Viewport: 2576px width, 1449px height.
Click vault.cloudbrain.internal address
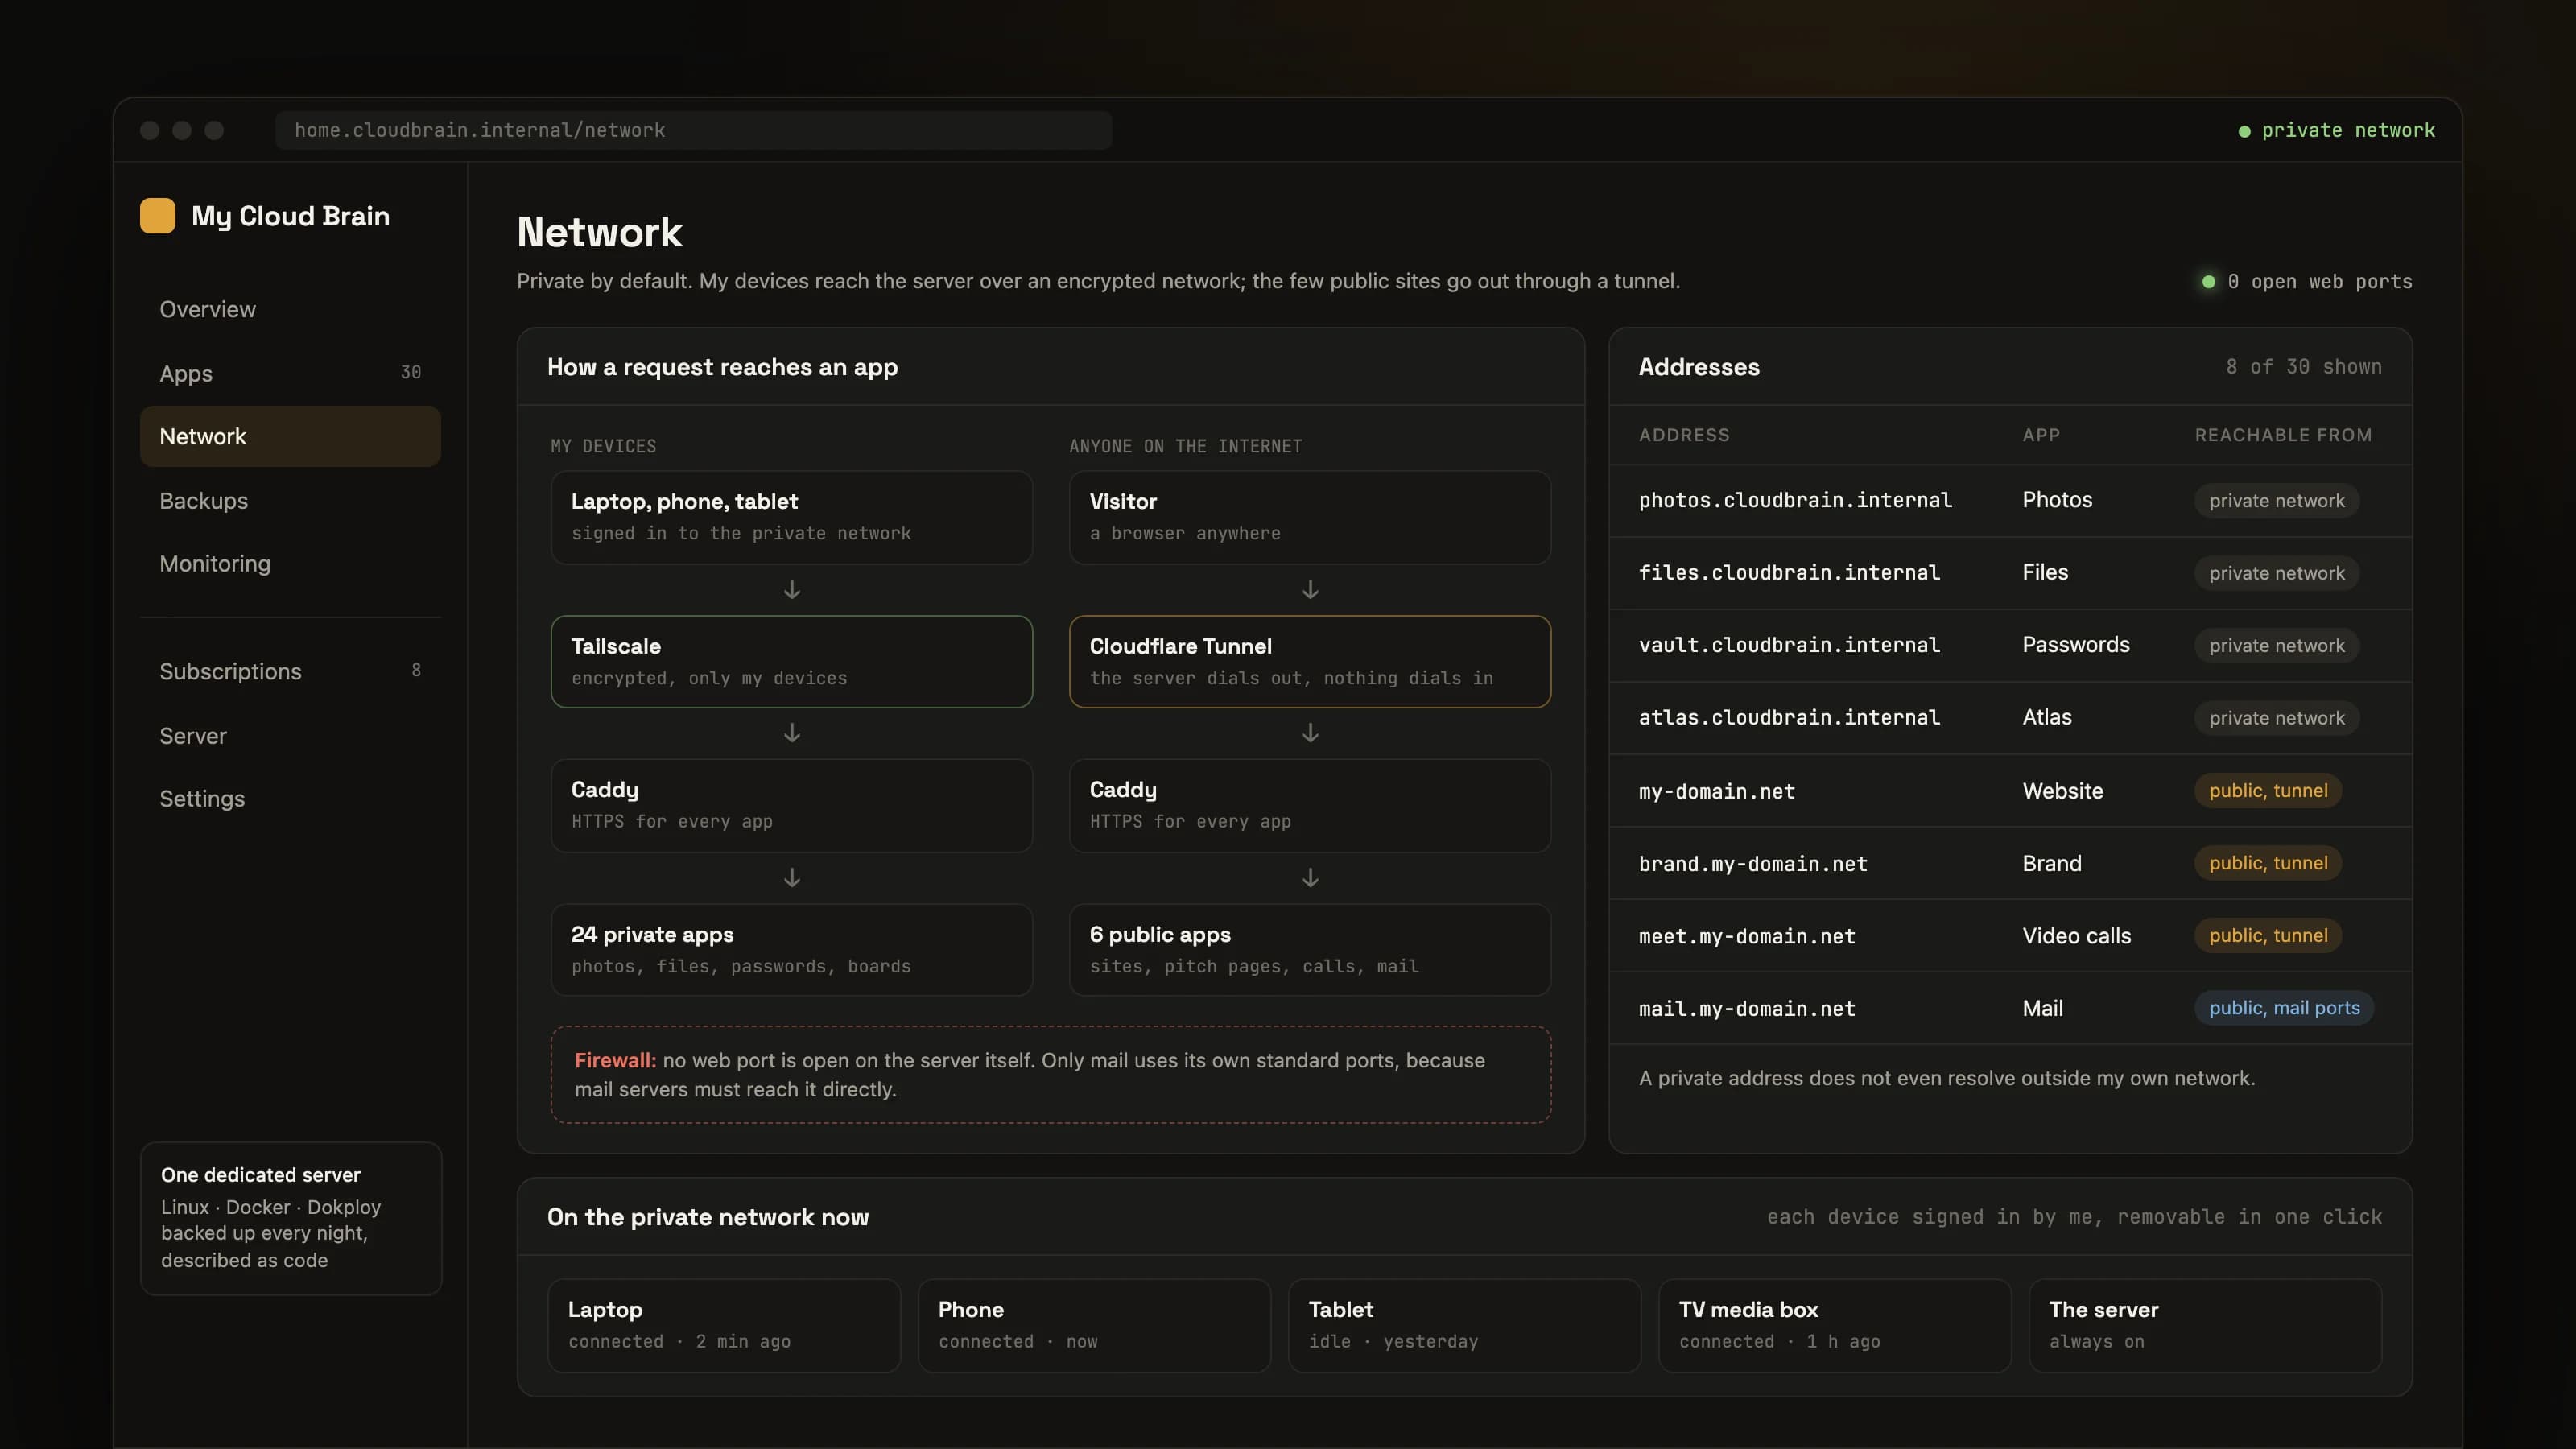tap(1789, 645)
